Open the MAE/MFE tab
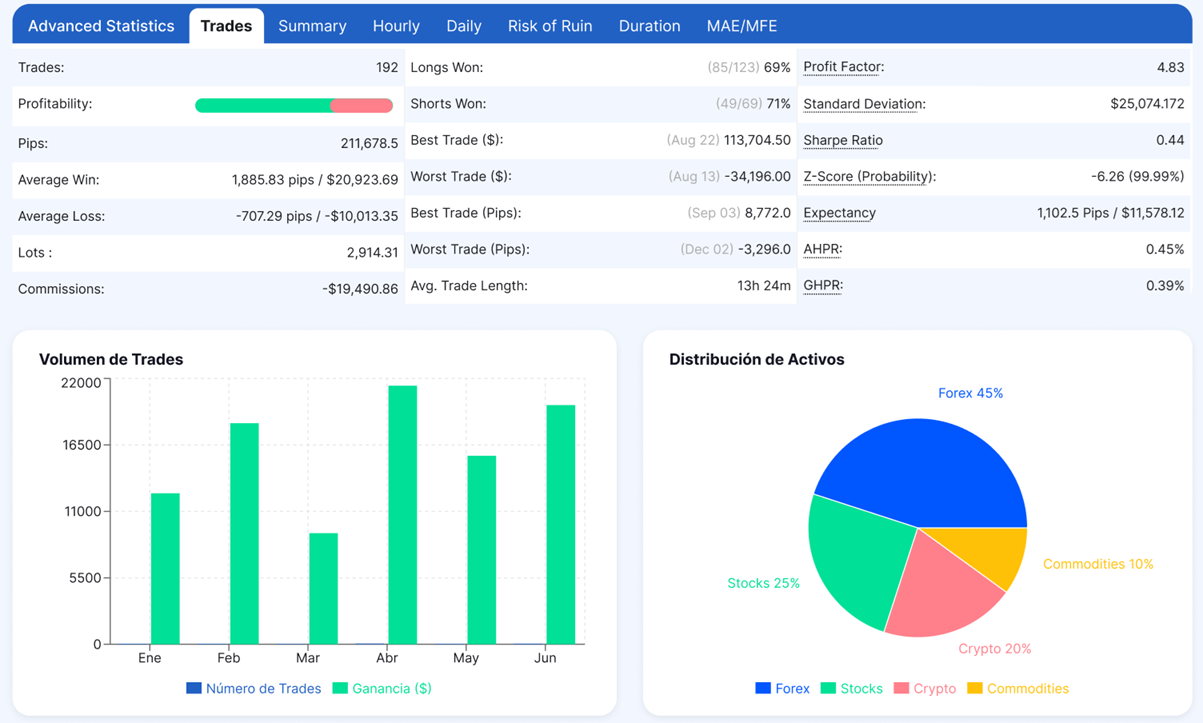 click(x=742, y=26)
